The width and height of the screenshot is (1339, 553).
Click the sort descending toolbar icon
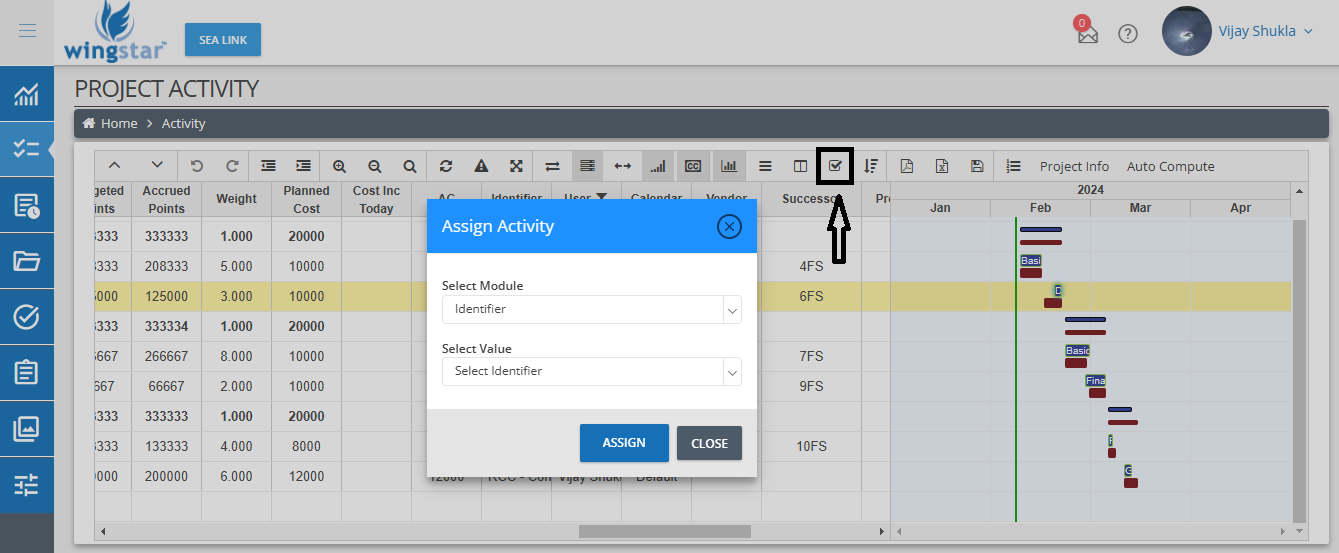click(871, 166)
